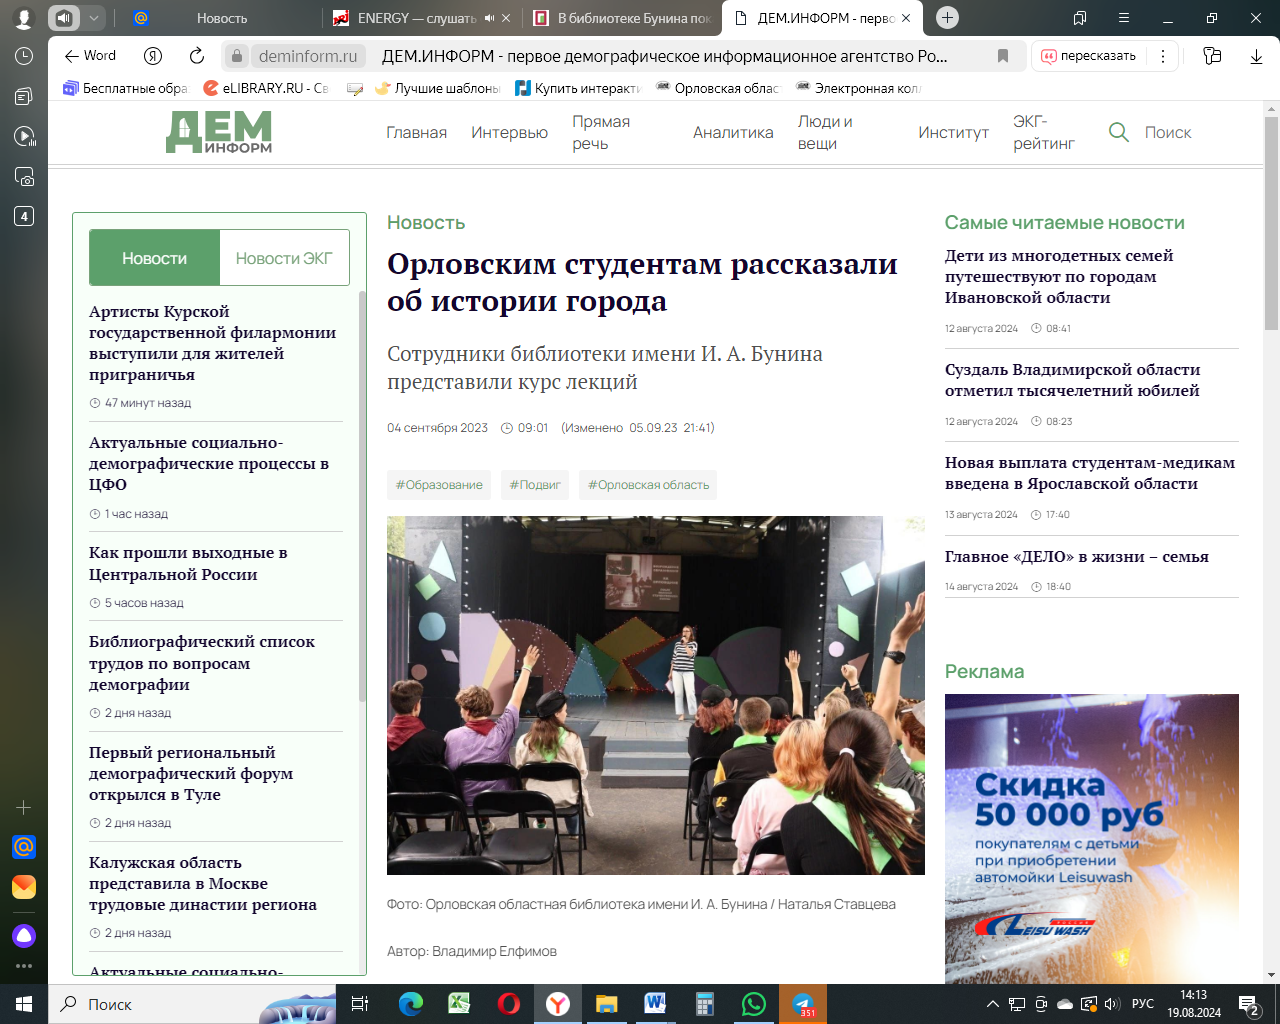This screenshot has width=1280, height=1024.
Task: Click the #Образование tag
Action: [x=439, y=485]
